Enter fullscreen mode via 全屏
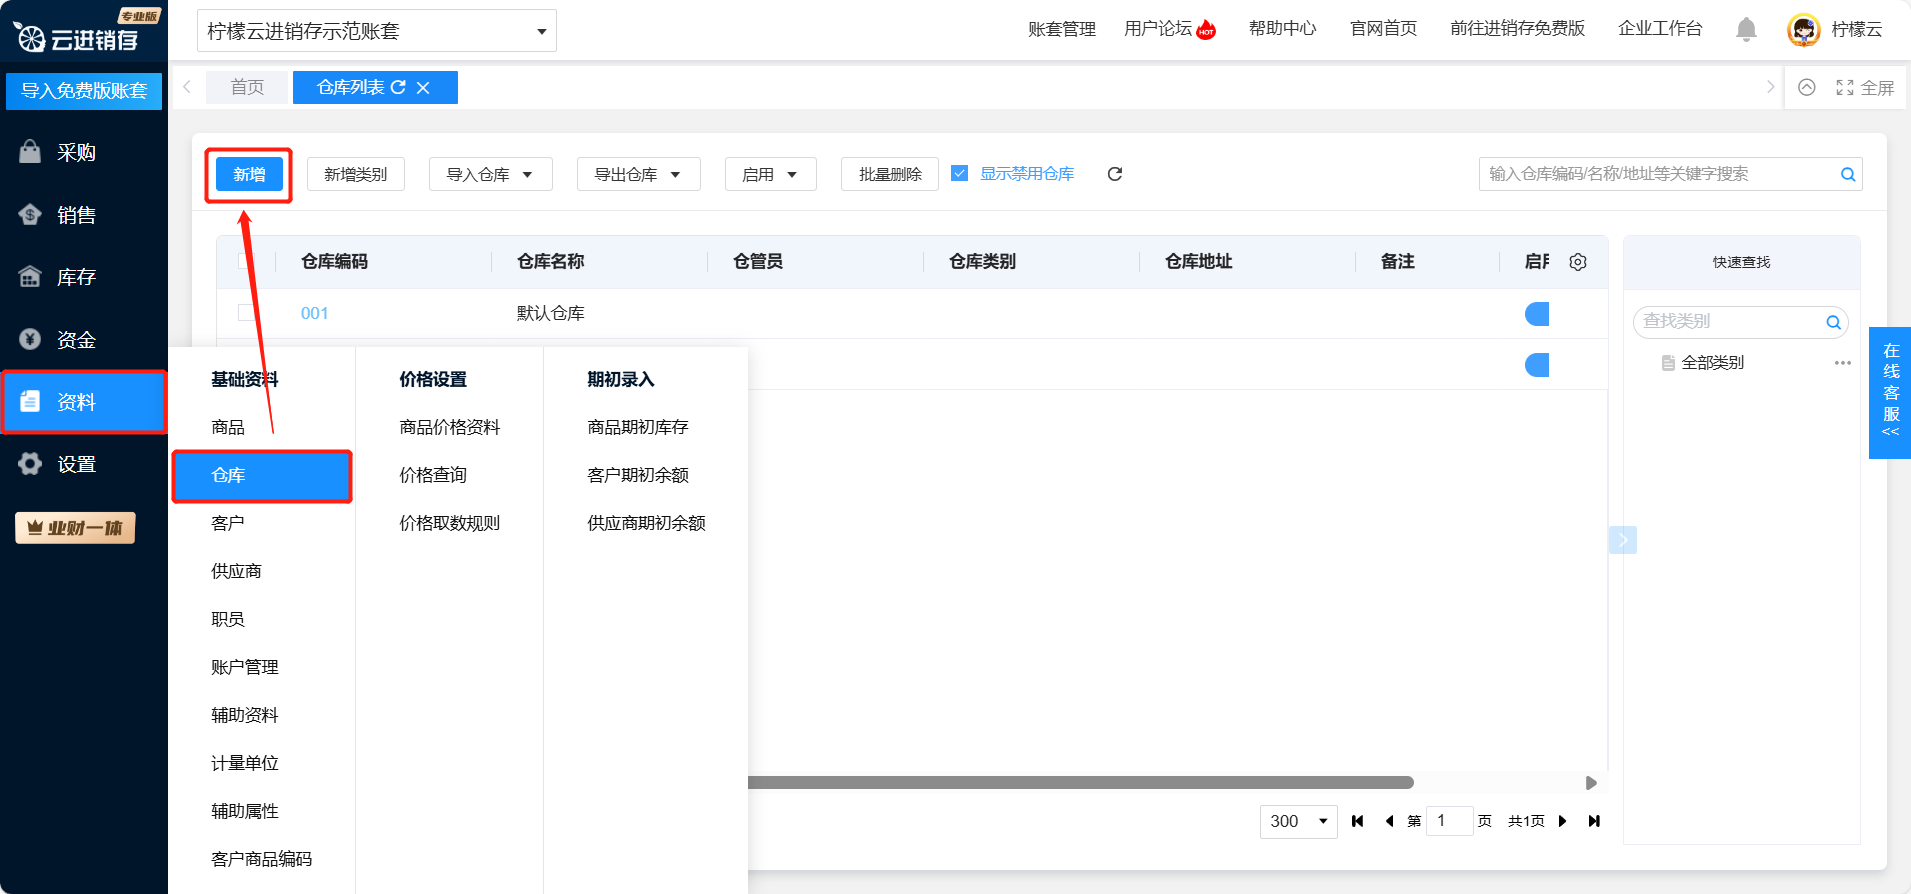Screen dimensions: 1911x894 pos(1865,88)
